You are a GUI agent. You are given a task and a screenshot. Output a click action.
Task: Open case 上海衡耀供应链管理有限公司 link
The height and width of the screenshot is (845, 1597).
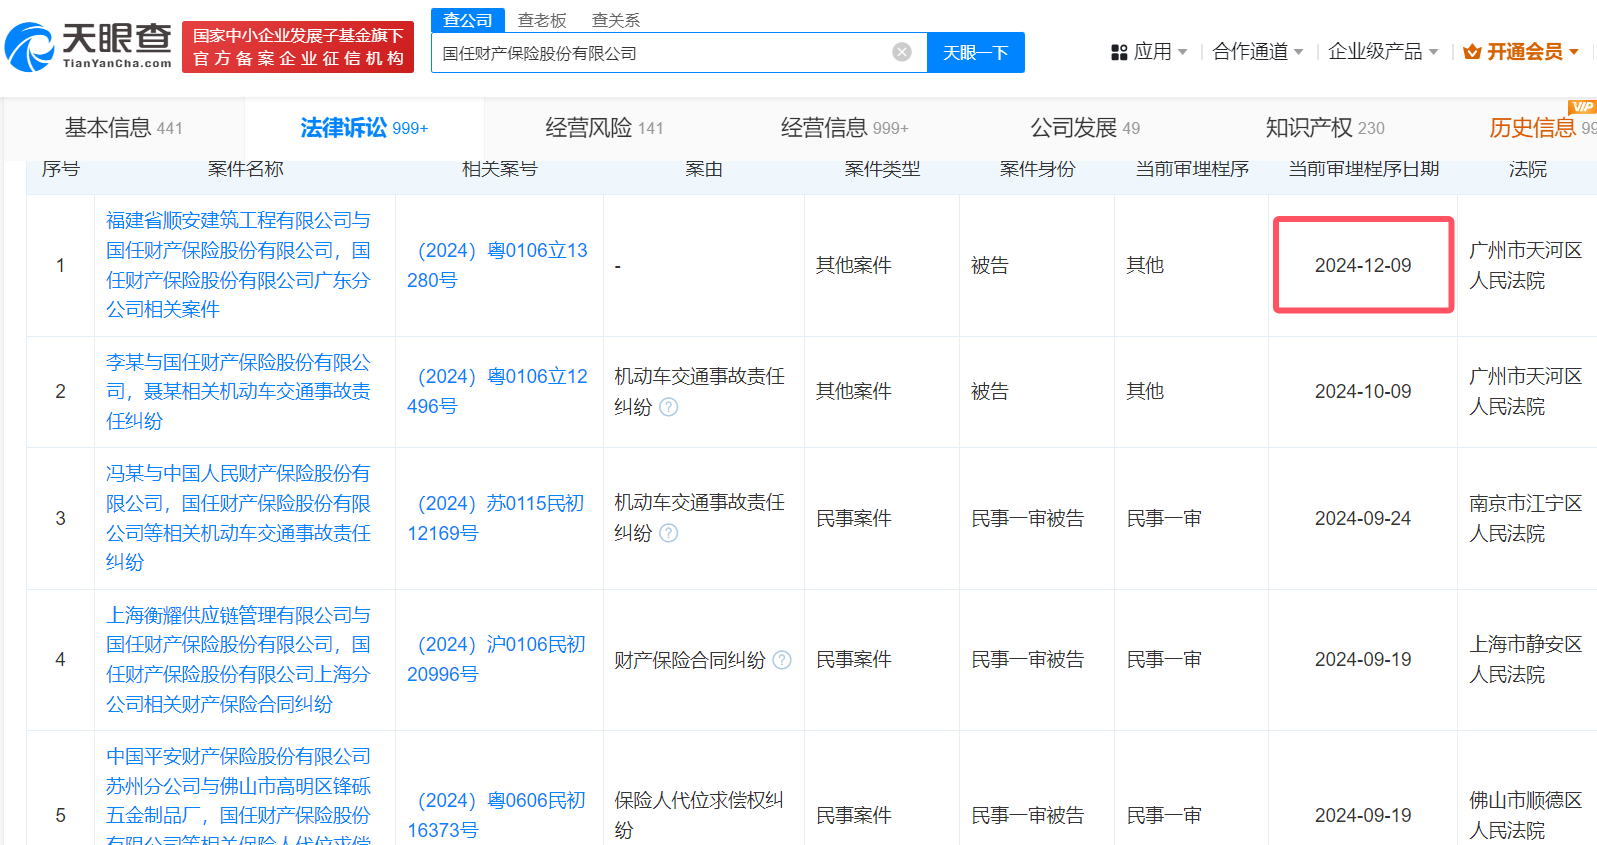(x=238, y=659)
